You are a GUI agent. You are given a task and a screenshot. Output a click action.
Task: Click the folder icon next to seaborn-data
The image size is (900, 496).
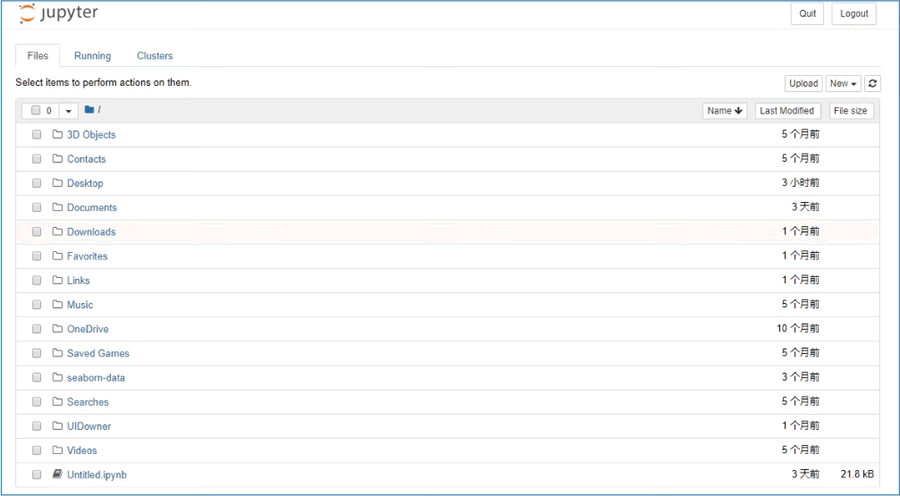point(57,377)
